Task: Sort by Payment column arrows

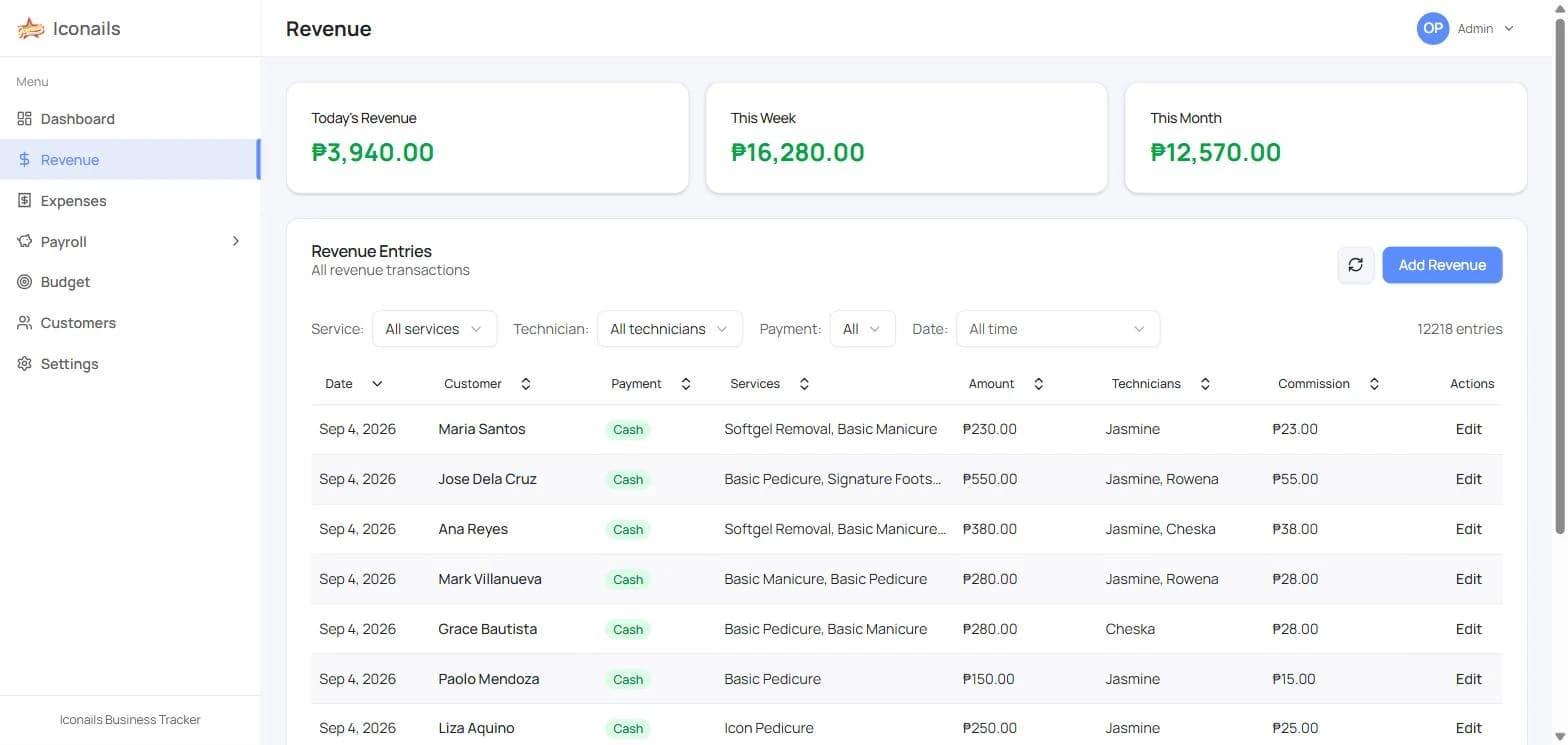Action: 686,384
